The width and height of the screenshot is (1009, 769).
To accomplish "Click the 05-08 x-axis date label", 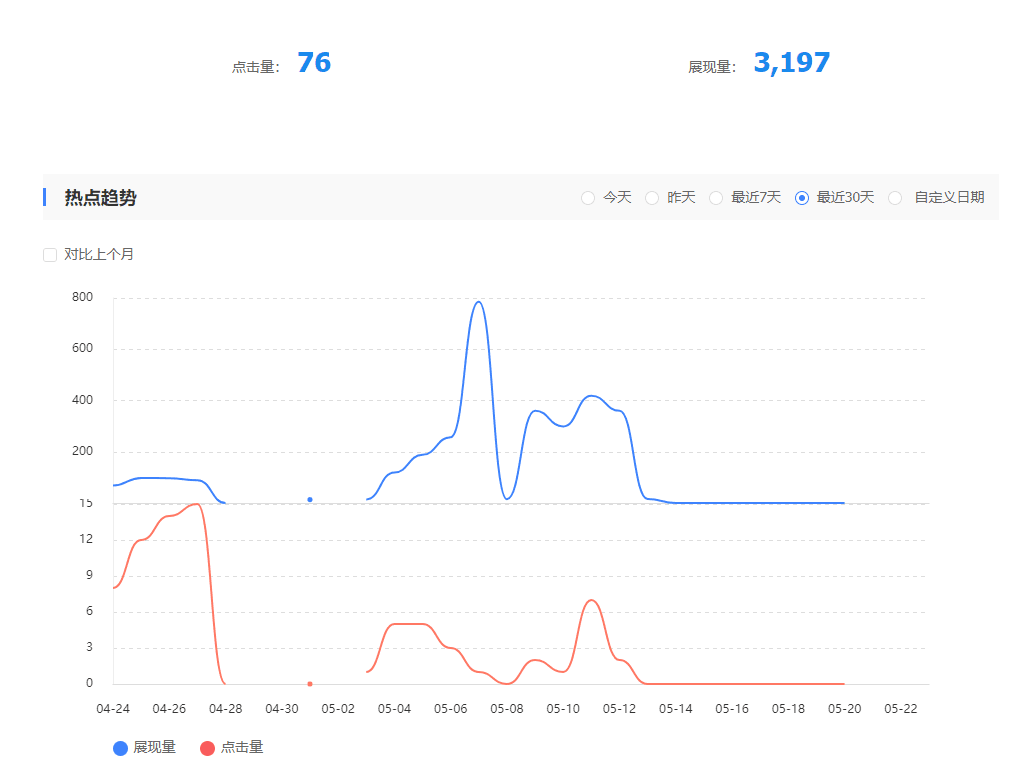I will point(506,709).
